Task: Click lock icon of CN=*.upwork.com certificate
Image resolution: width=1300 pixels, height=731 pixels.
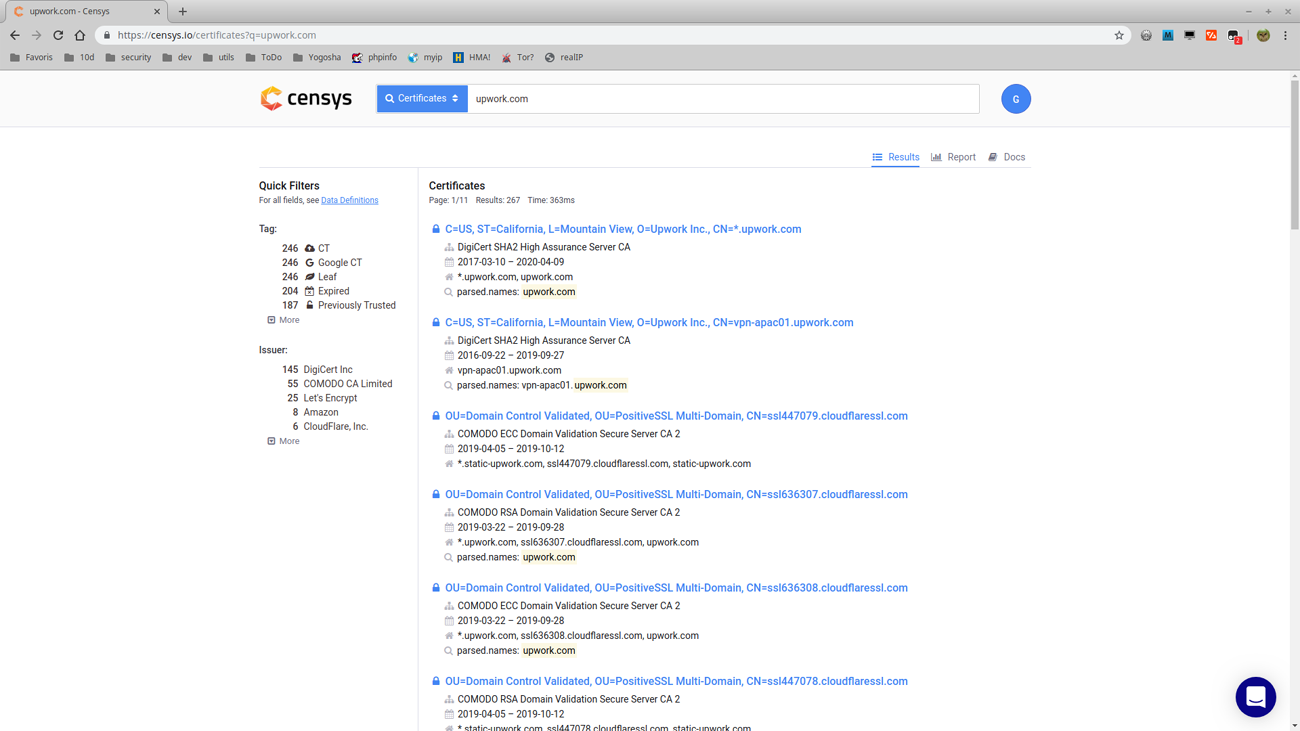Action: click(x=436, y=229)
